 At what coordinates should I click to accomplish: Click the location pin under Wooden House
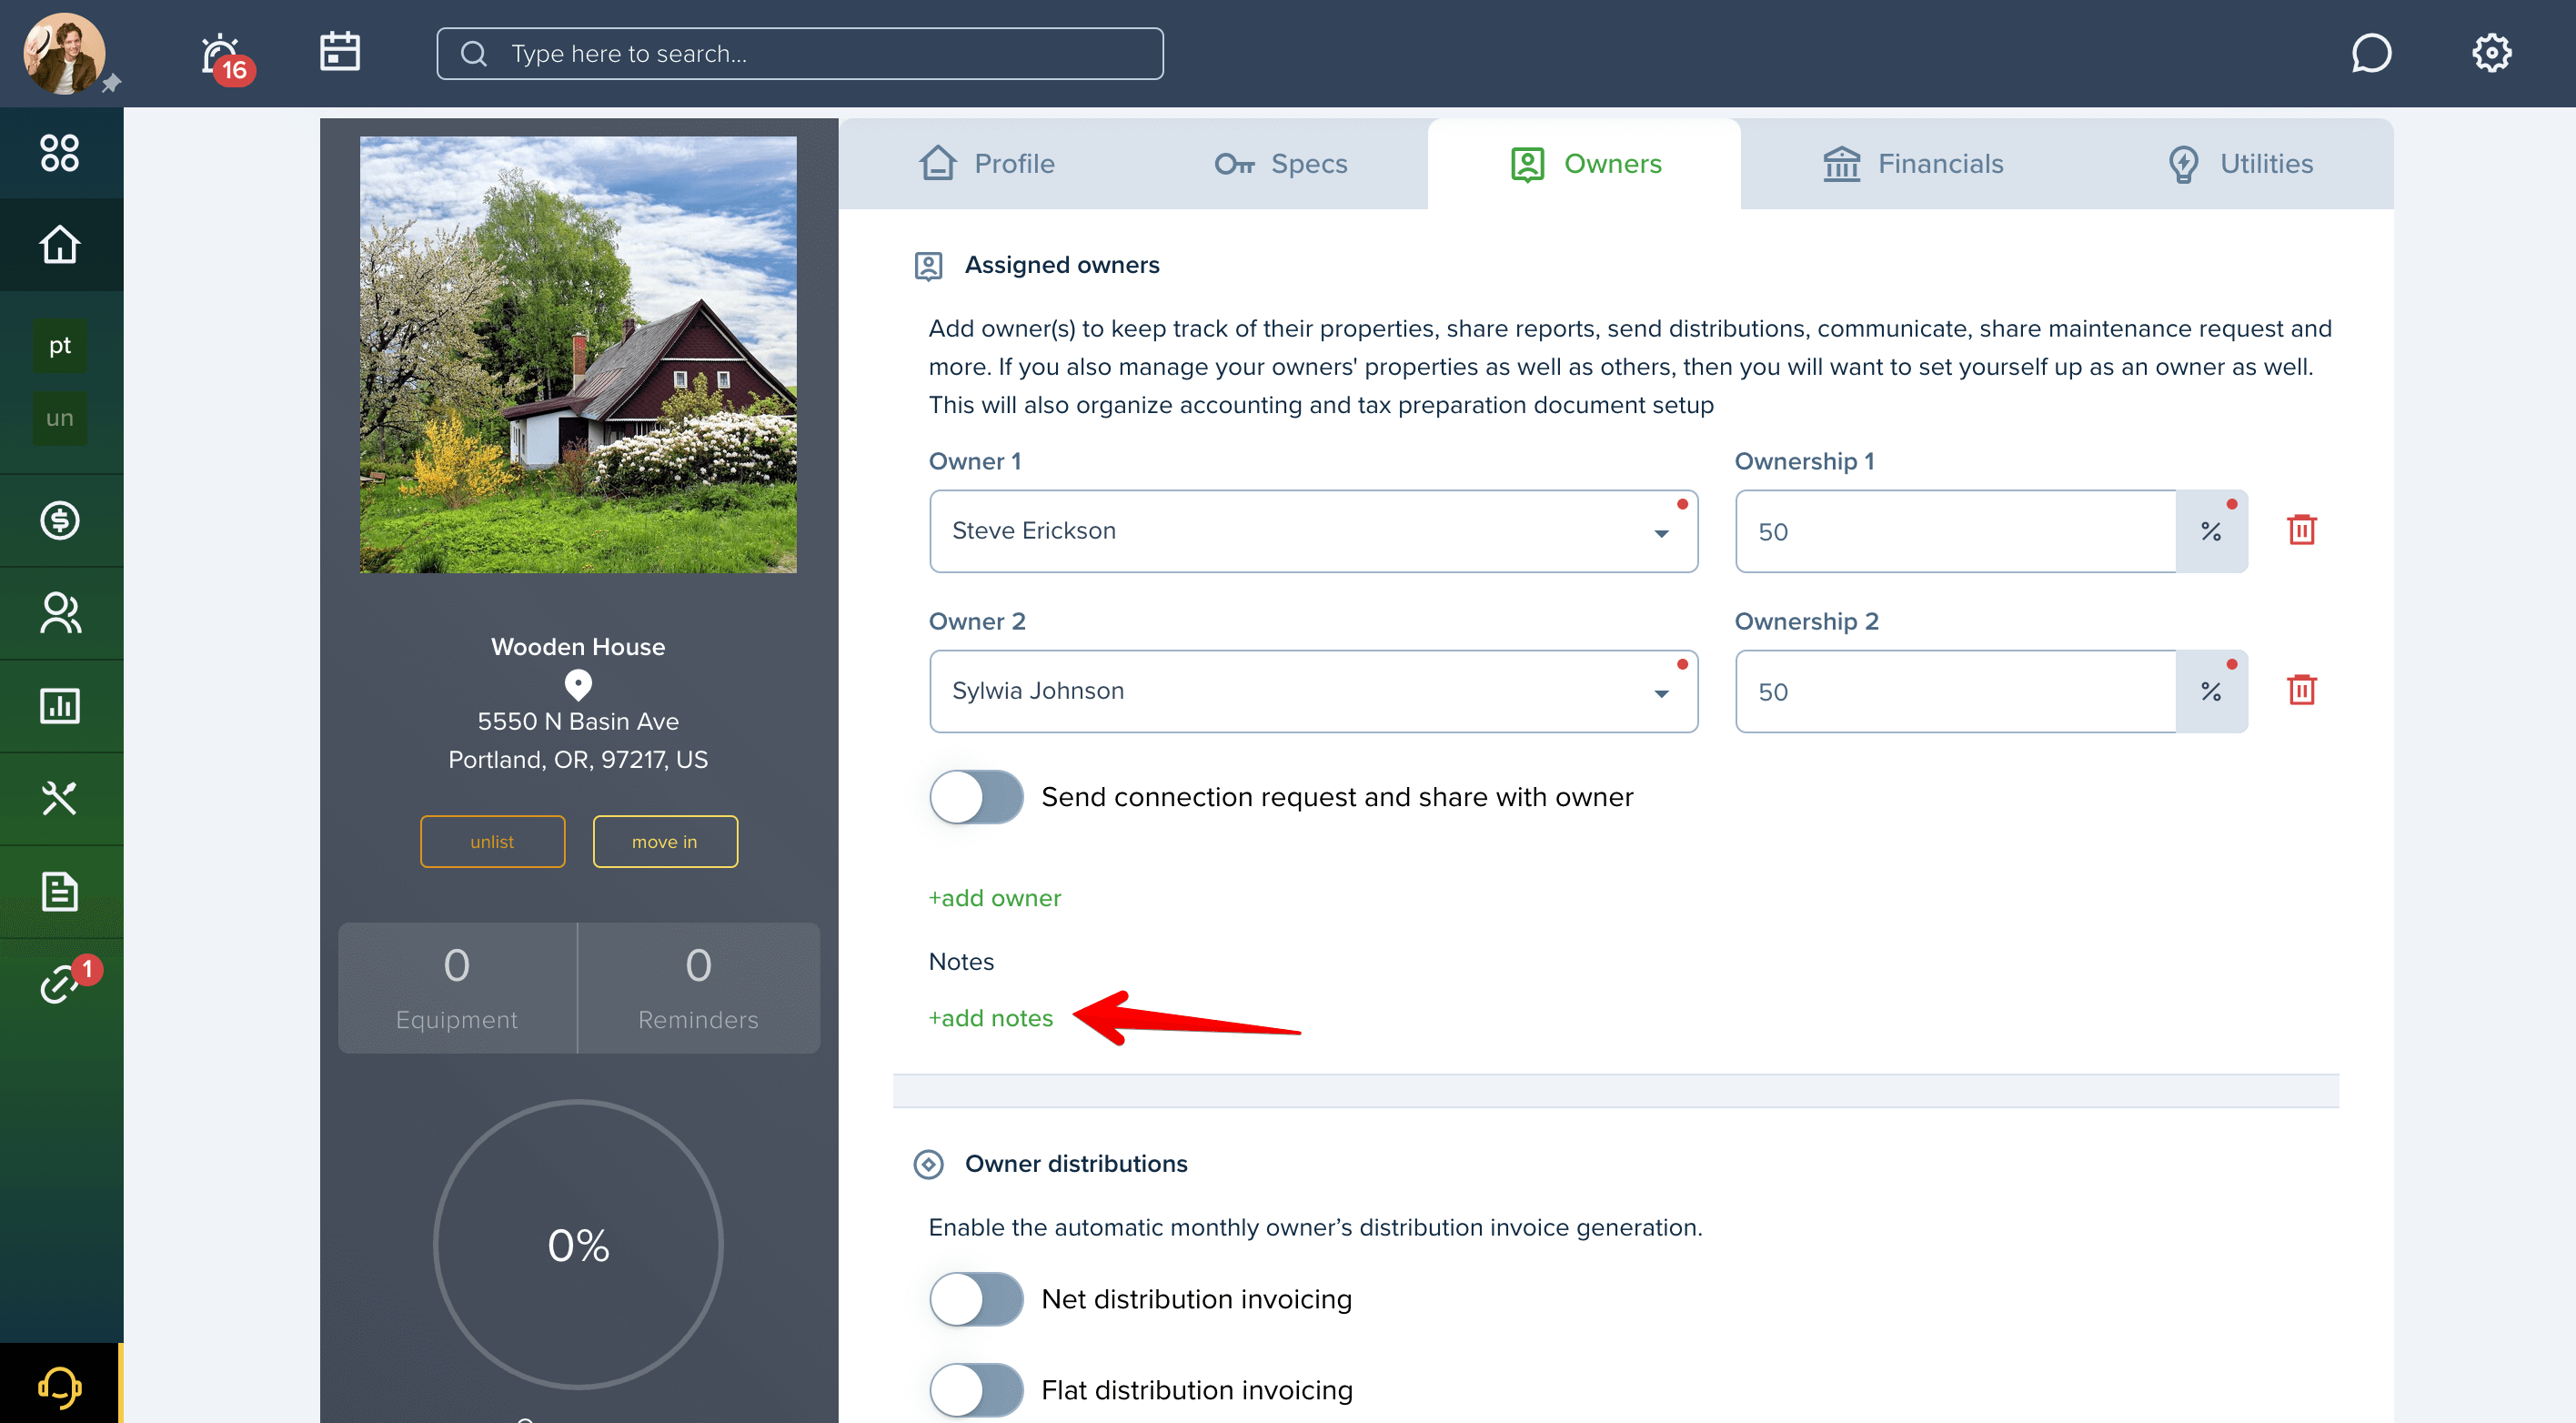tap(578, 685)
